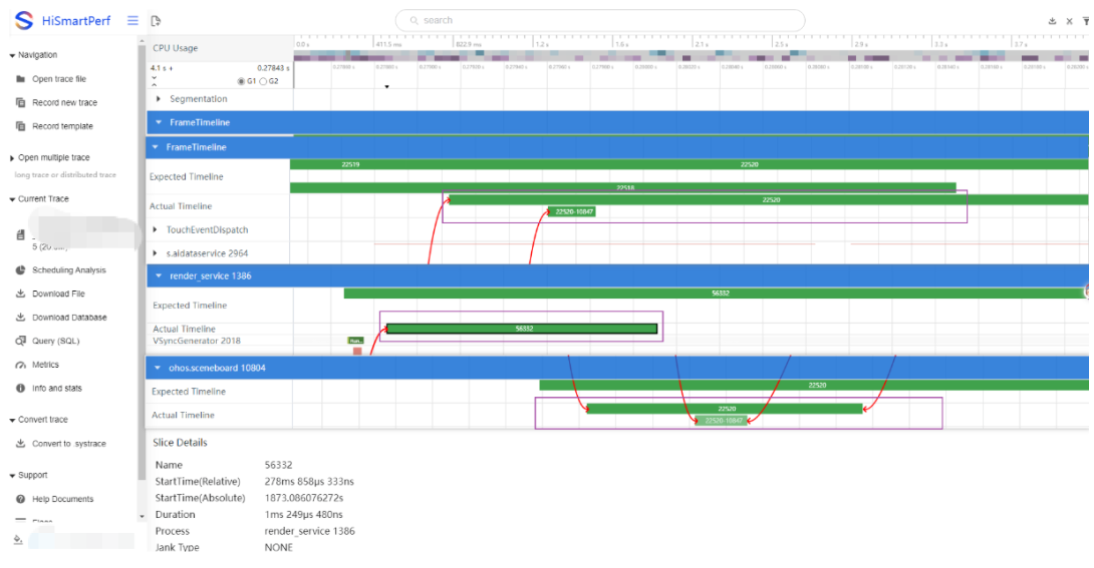1094x568 pixels.
Task: Click the Process value render_service 1386
Action: [310, 531]
